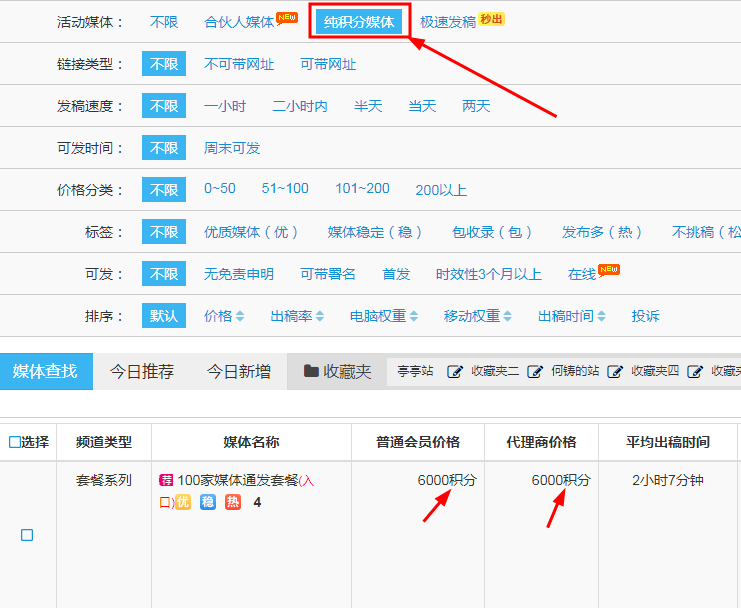The image size is (741, 608).
Task: Click the red 热 hot badge
Action: click(233, 502)
